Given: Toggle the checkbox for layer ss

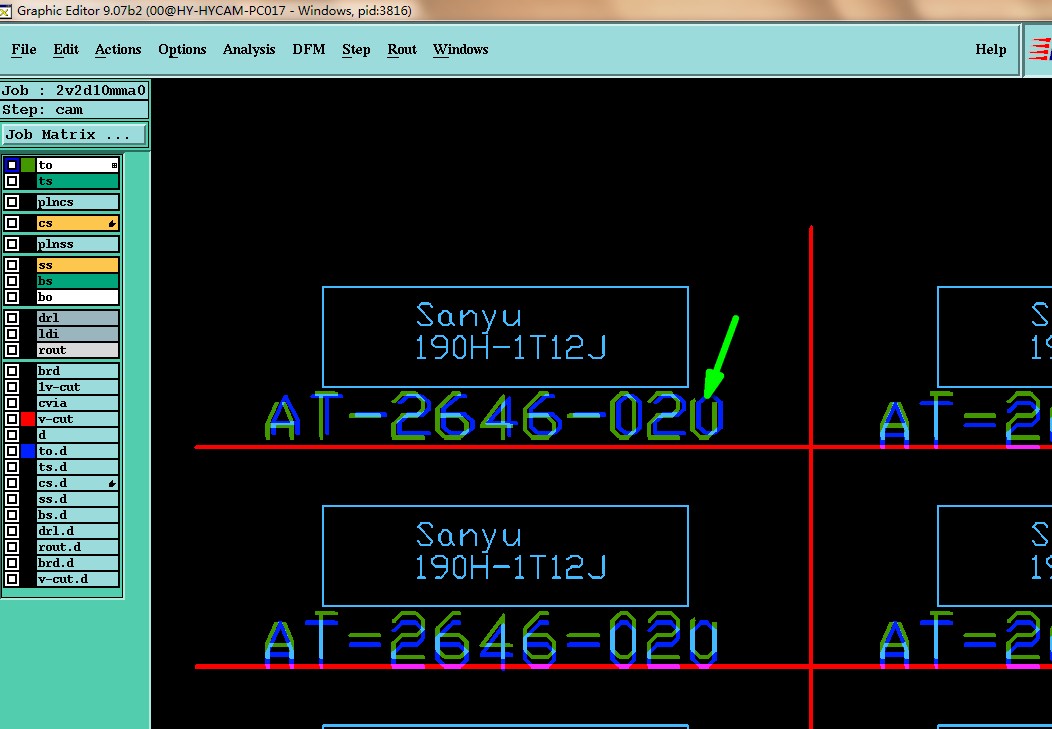Looking at the screenshot, I should pos(11,265).
